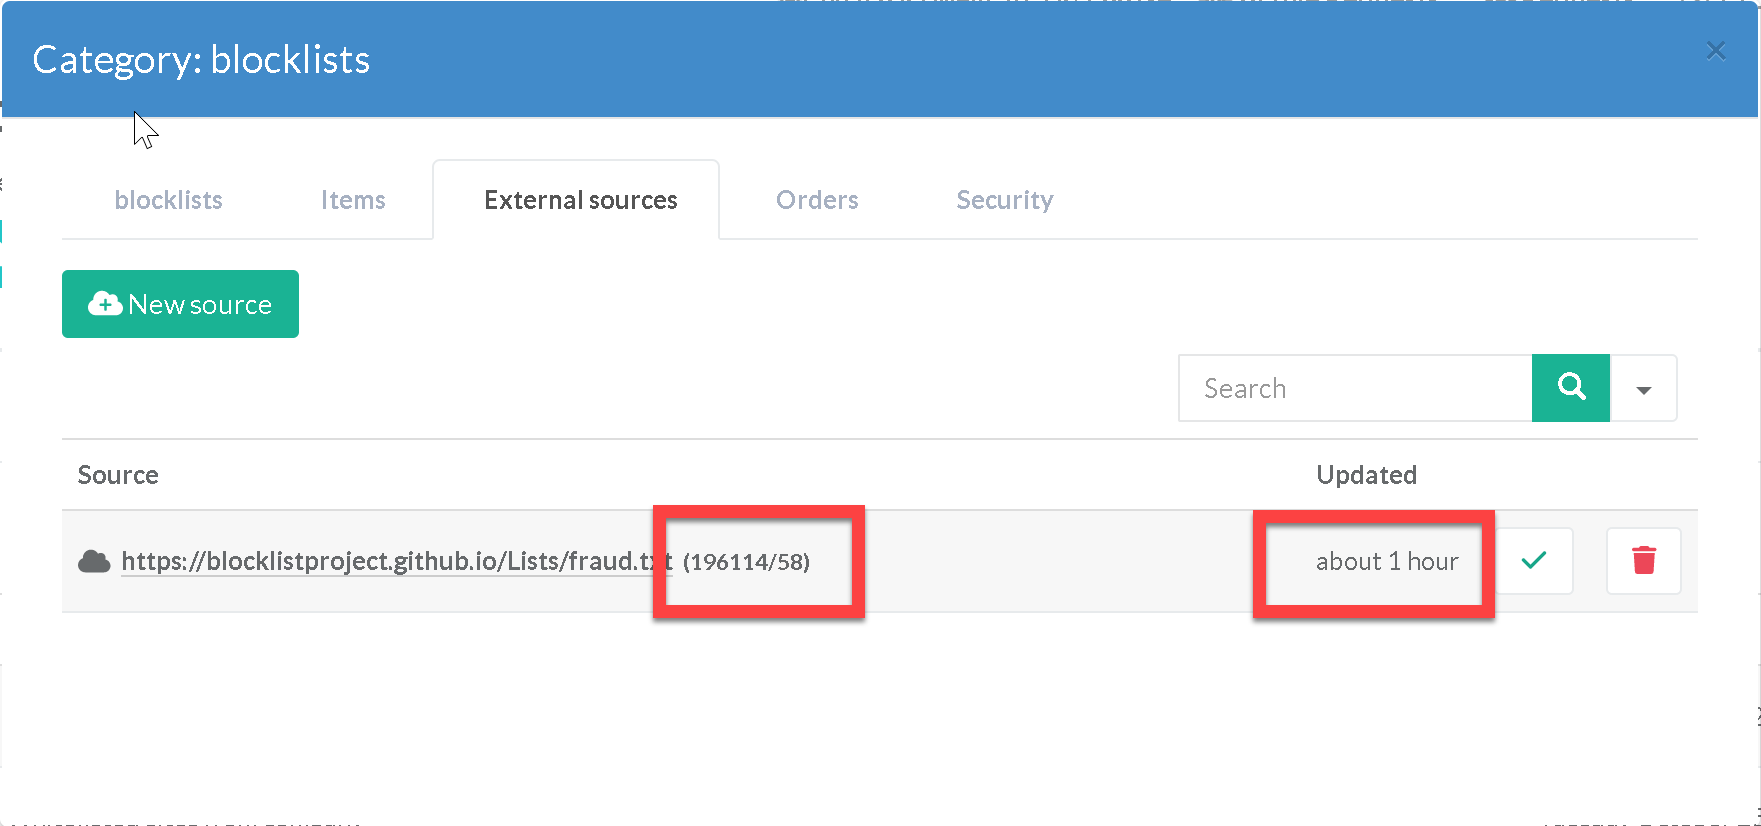Click the magnifying glass search button
Screen dimensions: 1761x826
point(1570,388)
